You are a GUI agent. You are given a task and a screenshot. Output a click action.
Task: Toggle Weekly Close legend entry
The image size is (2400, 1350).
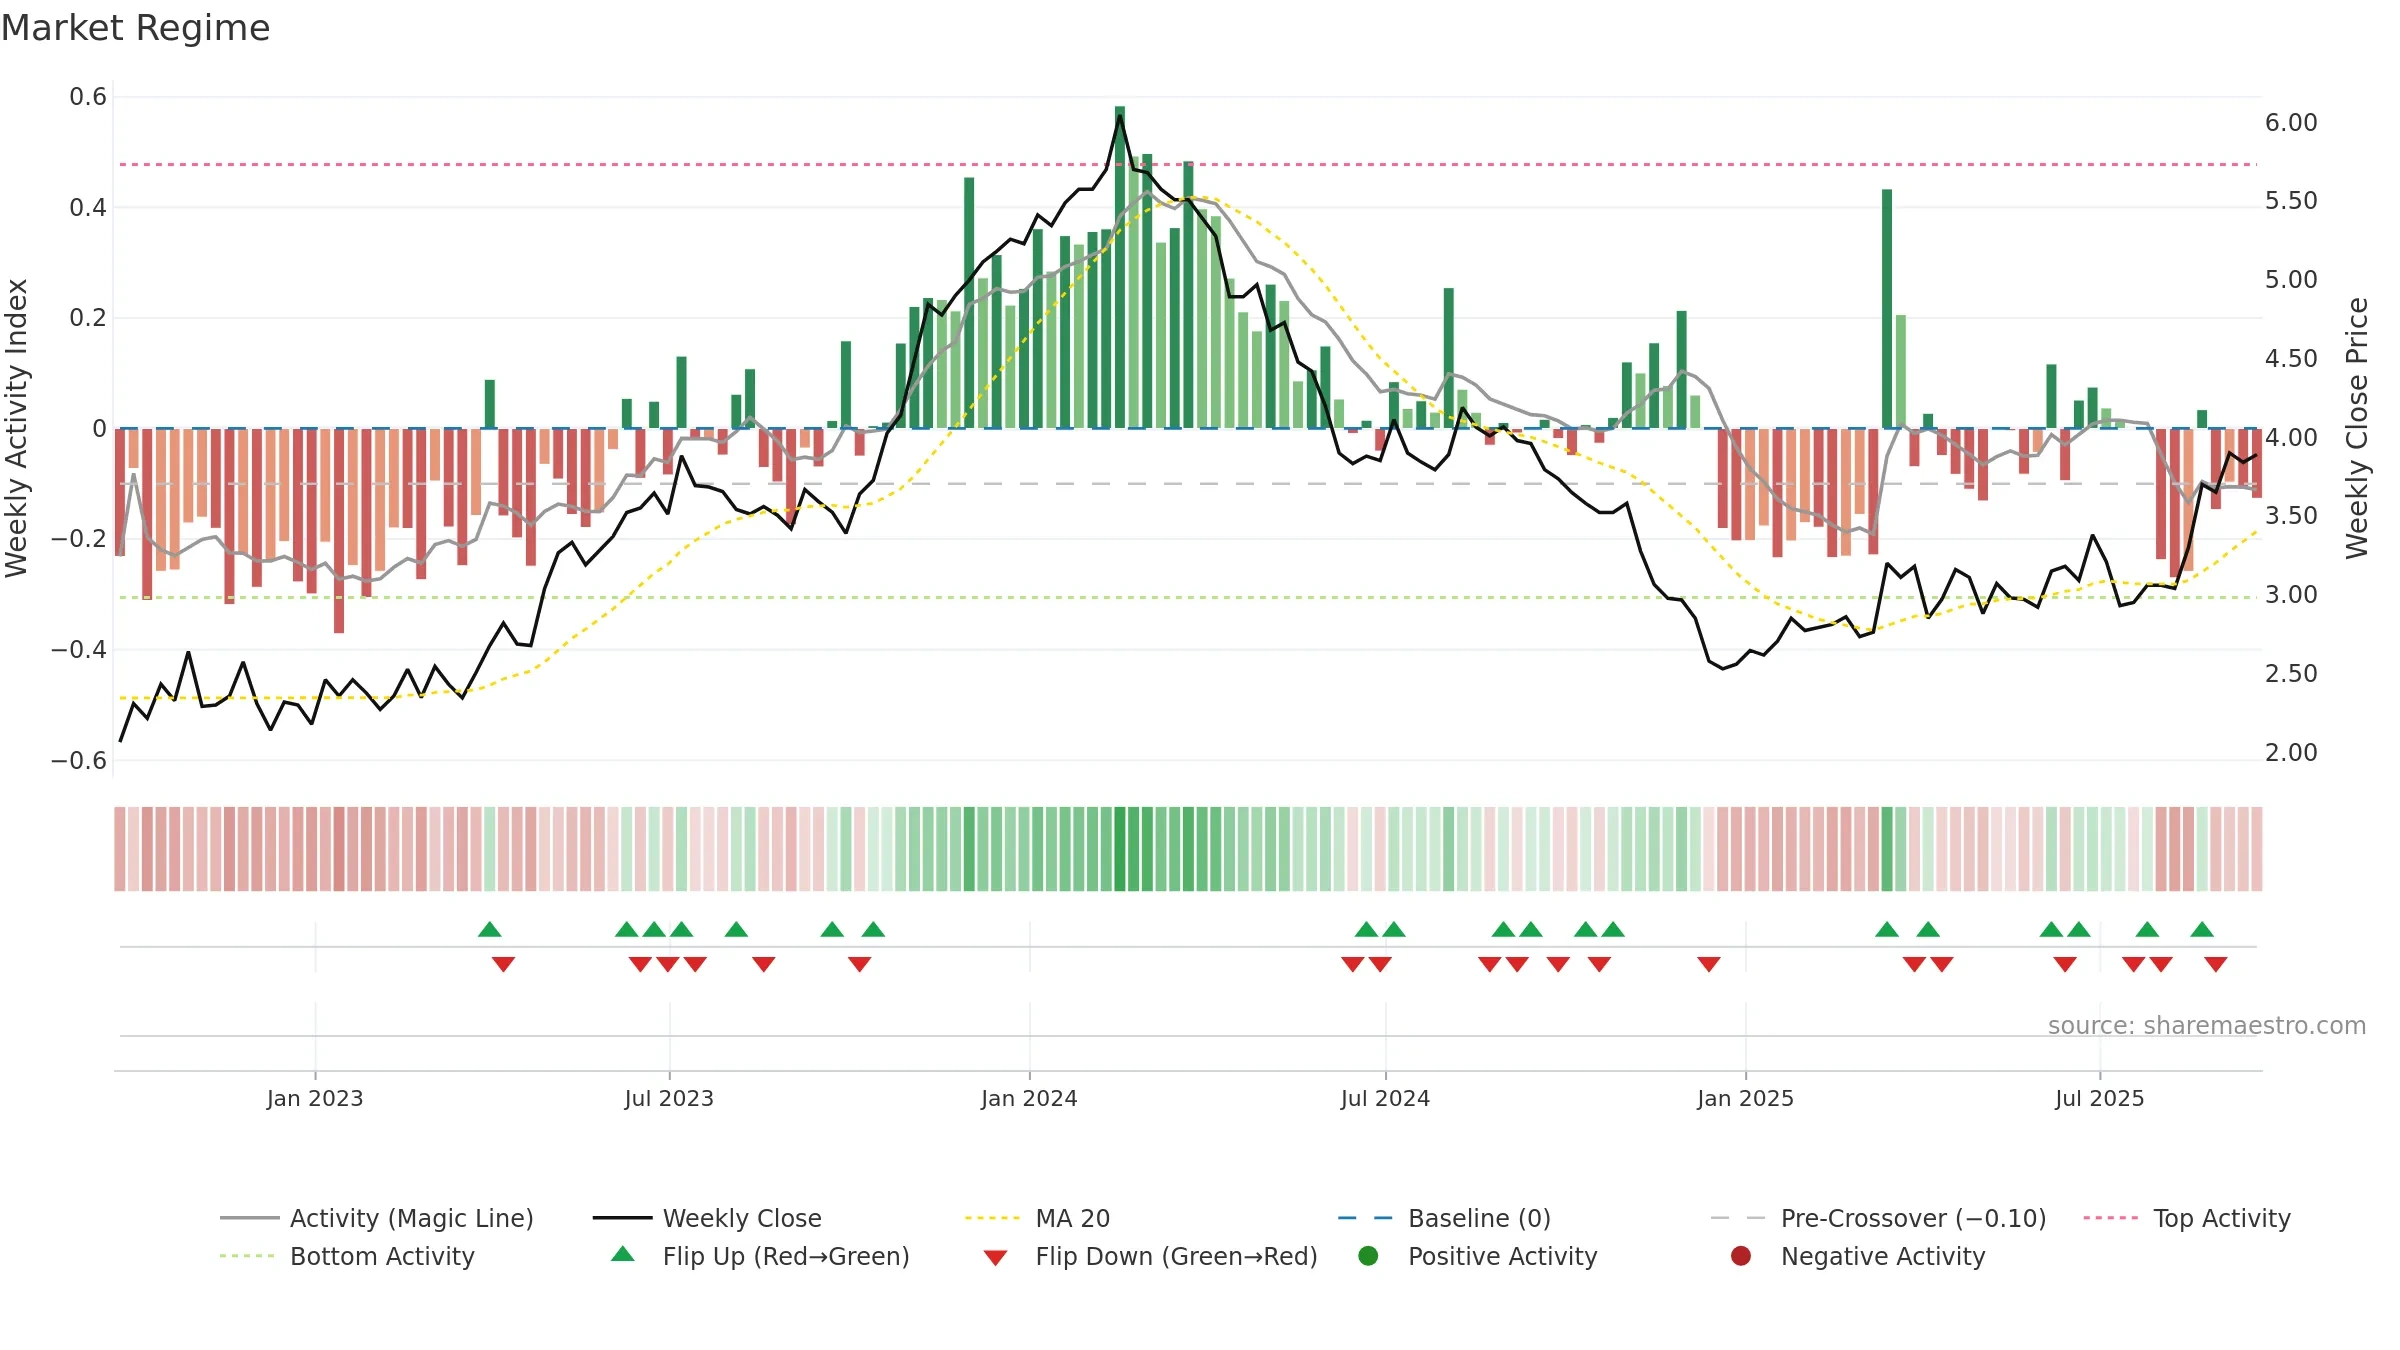coord(707,1218)
